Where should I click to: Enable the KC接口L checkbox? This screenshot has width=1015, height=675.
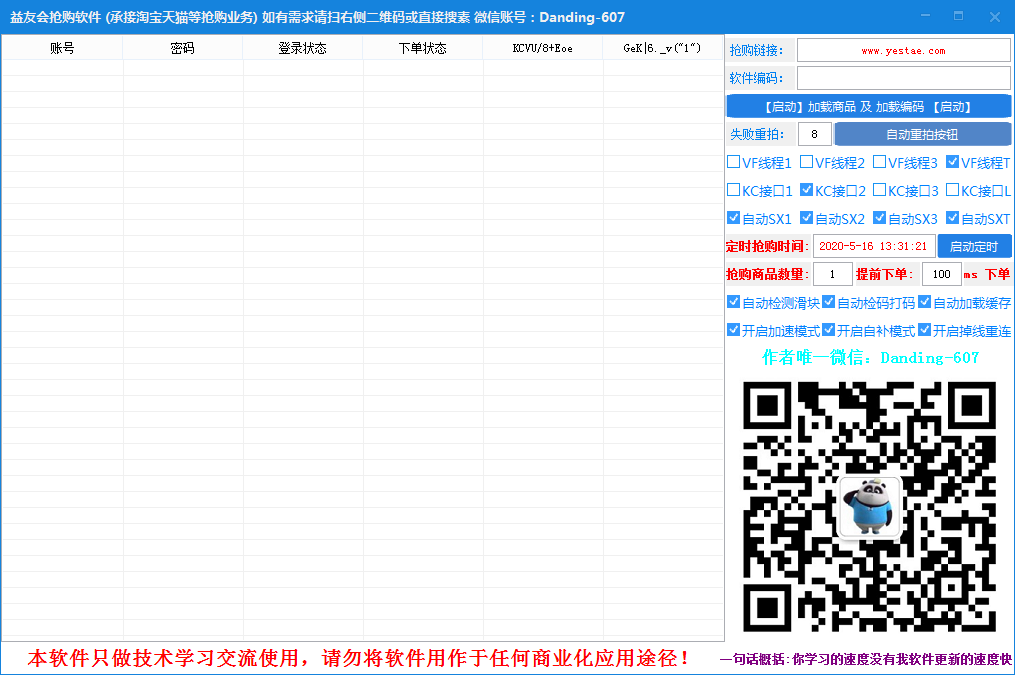coord(952,190)
